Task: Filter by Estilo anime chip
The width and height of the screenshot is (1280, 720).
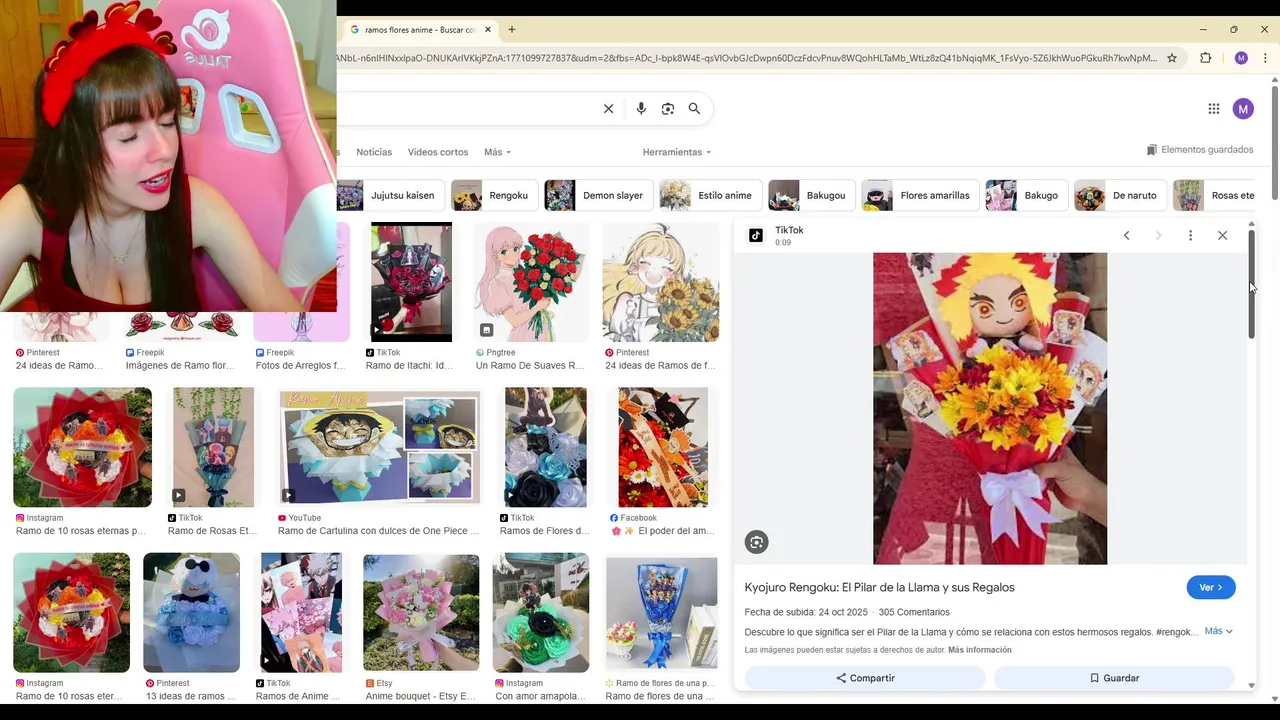Action: coord(711,196)
